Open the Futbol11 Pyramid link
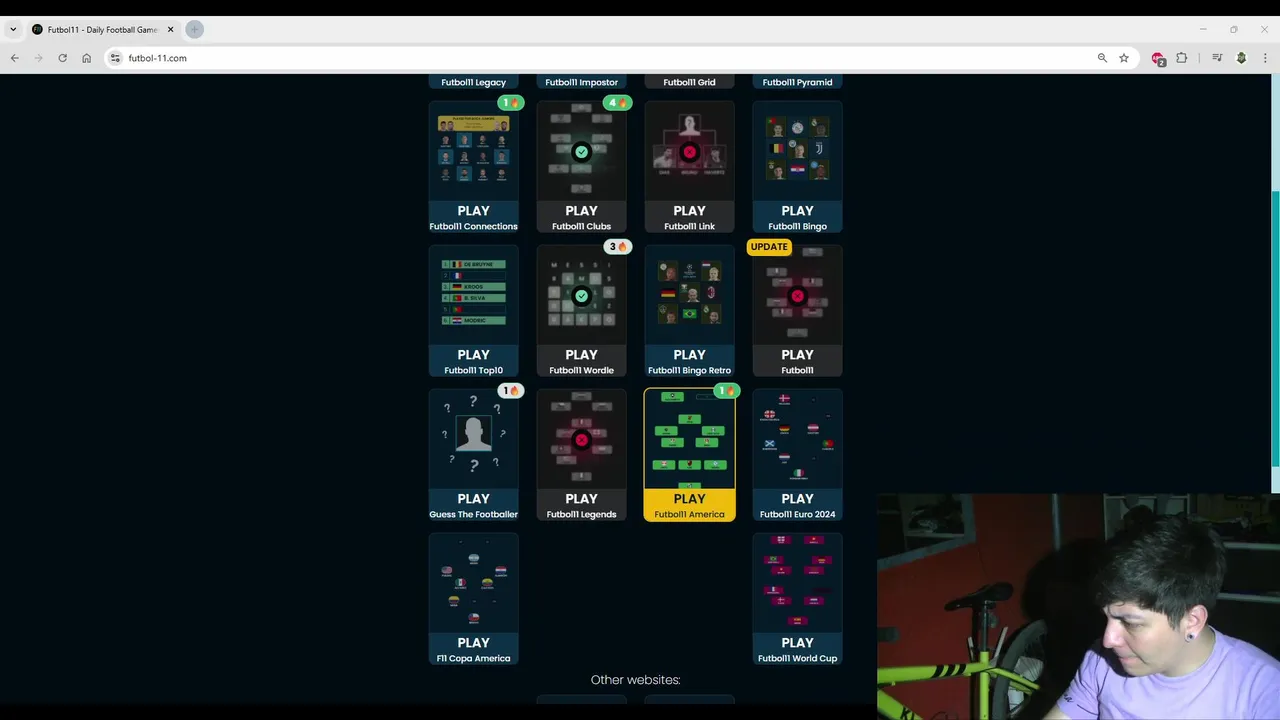This screenshot has height=720, width=1280. 797,82
